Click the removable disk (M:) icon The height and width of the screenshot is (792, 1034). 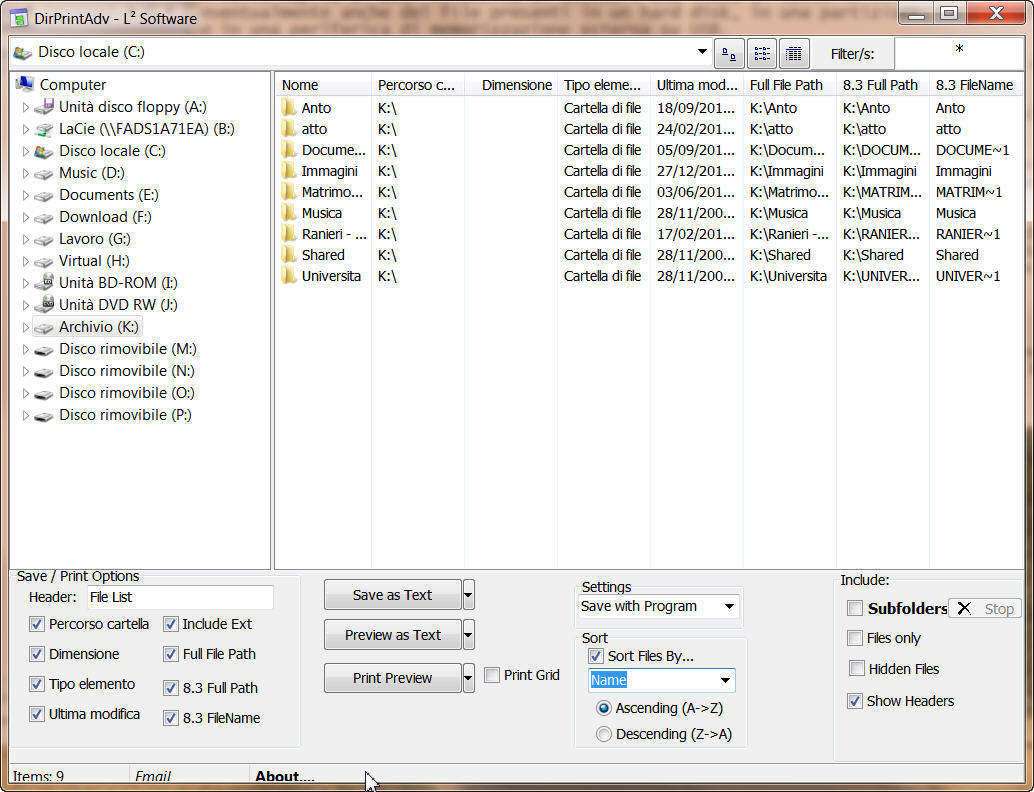tap(44, 350)
